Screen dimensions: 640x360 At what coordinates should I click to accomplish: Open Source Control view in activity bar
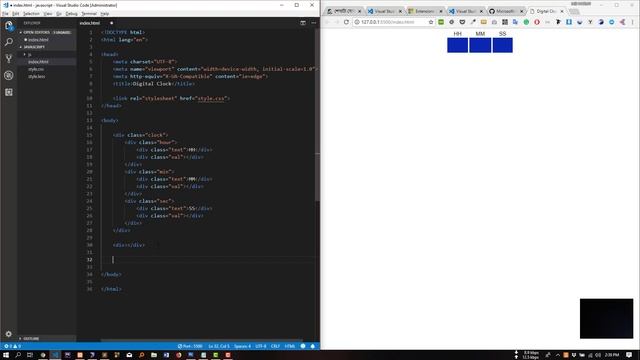[9, 58]
